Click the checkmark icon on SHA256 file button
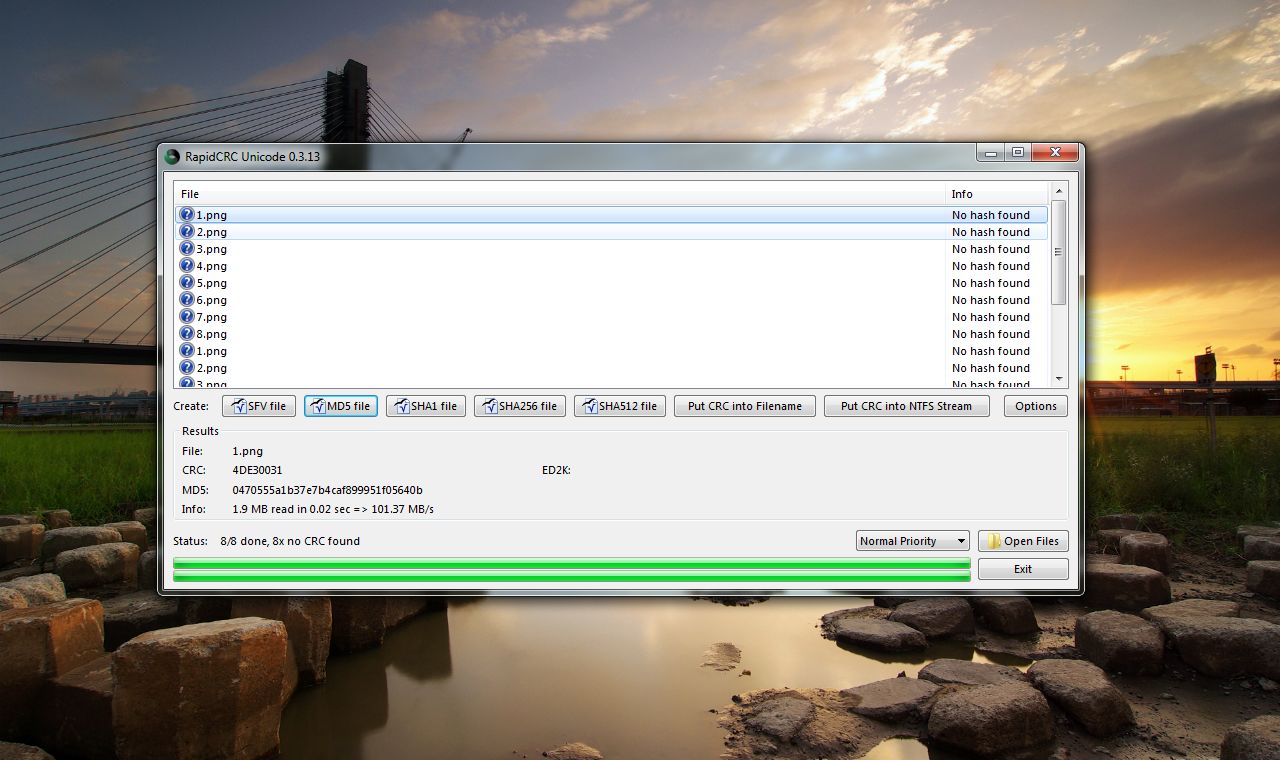Screen dimensions: 1280x760 coord(490,406)
